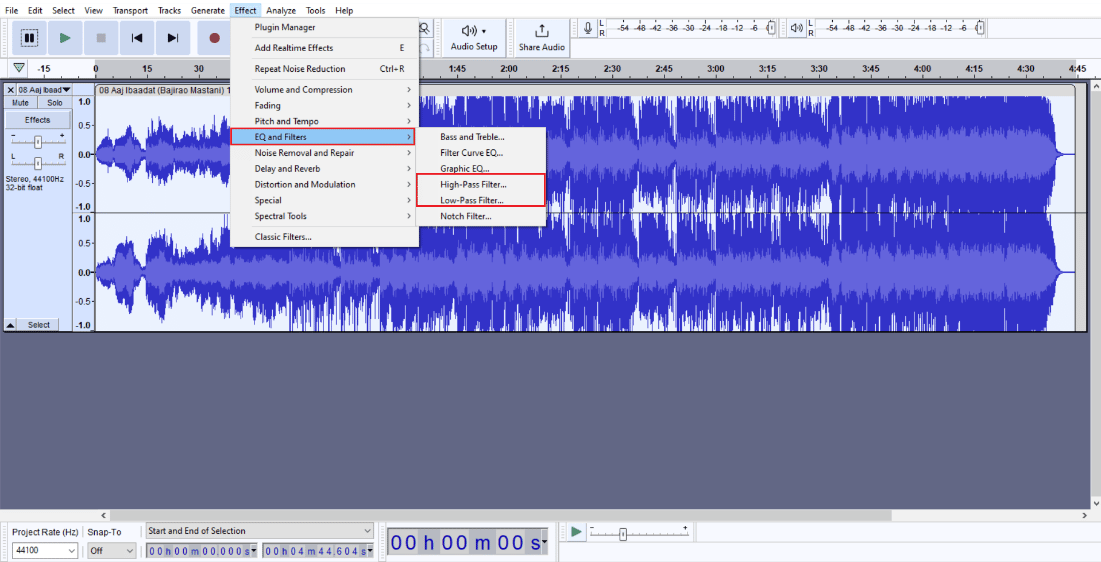Open the Analyze menu
The width and height of the screenshot is (1101, 562).
click(x=281, y=11)
